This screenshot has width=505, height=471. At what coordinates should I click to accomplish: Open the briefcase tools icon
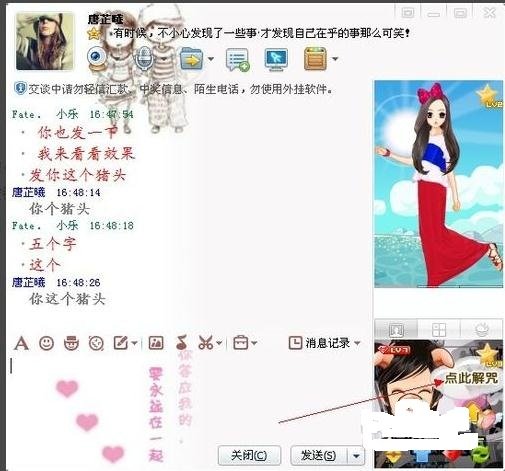click(x=241, y=343)
